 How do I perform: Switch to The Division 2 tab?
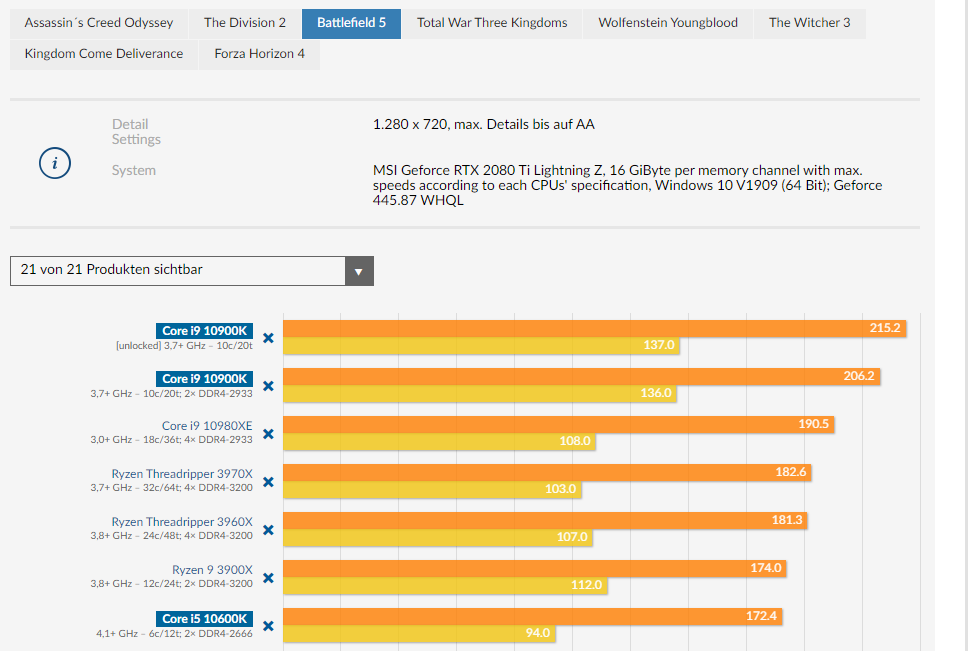(245, 23)
